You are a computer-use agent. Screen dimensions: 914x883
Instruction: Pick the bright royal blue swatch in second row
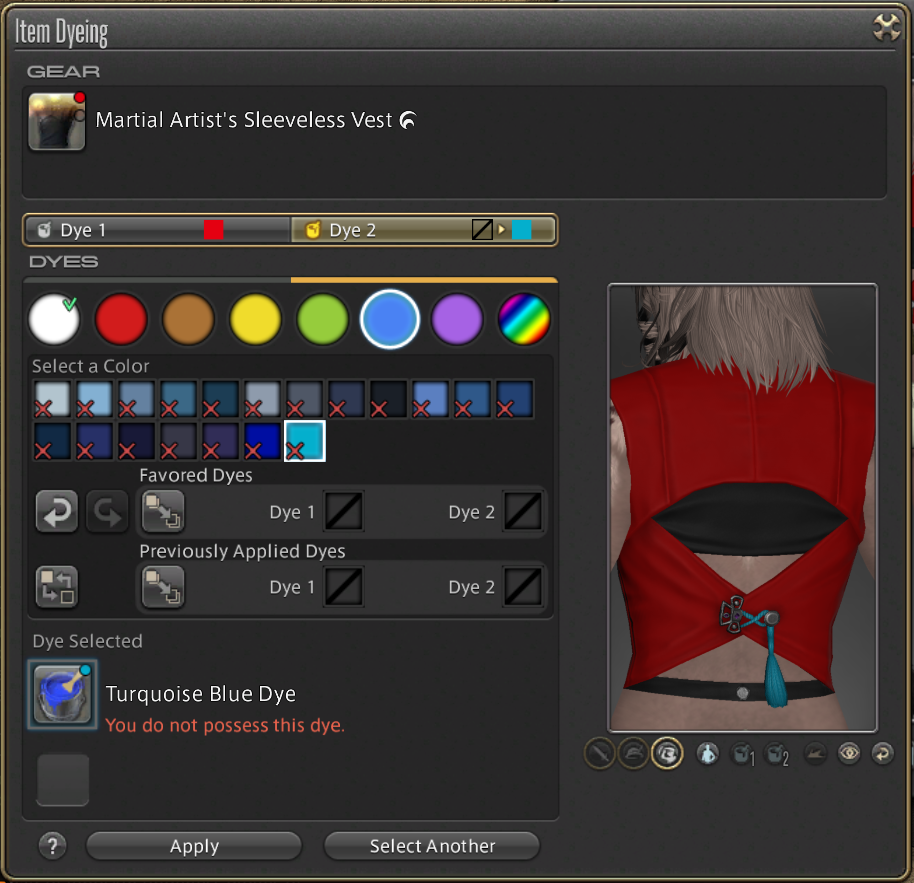(262, 441)
